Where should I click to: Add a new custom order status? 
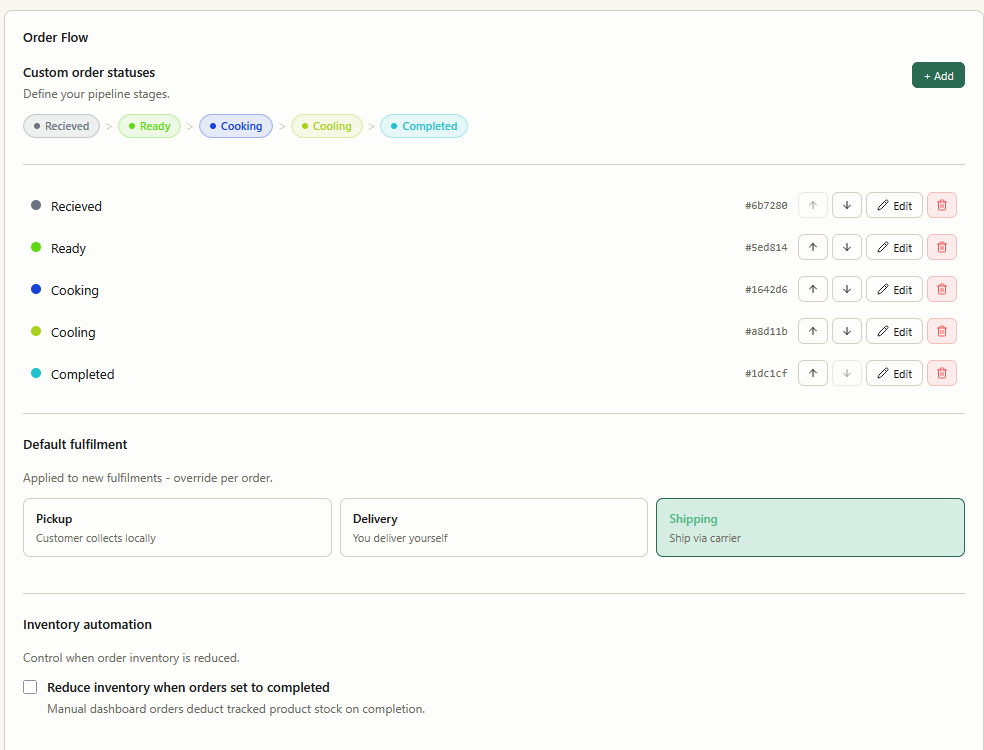click(938, 75)
